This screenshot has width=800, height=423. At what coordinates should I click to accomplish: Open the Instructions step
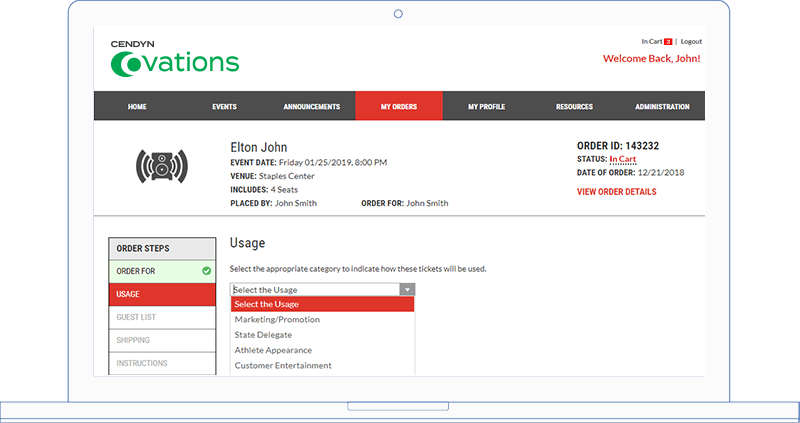pyautogui.click(x=162, y=363)
